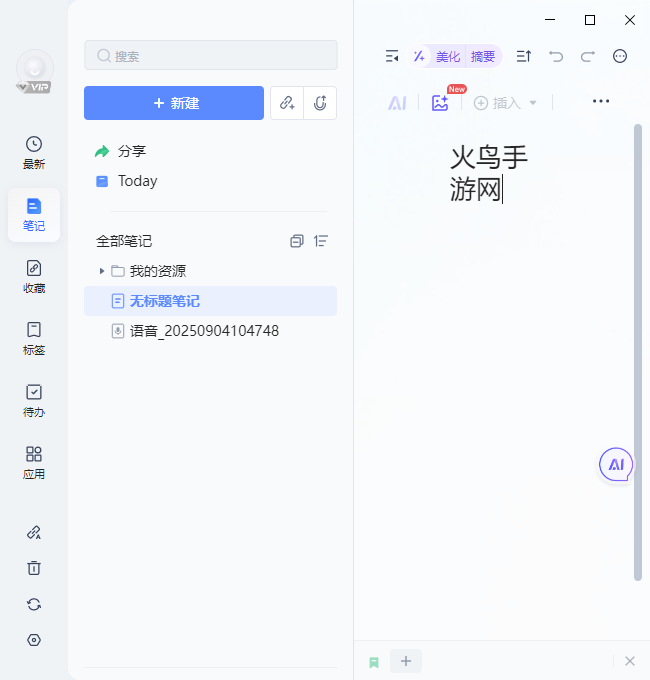Viewport: 650px width, 680px height.
Task: Open the link annotation icon in sidebar
Action: click(34, 532)
